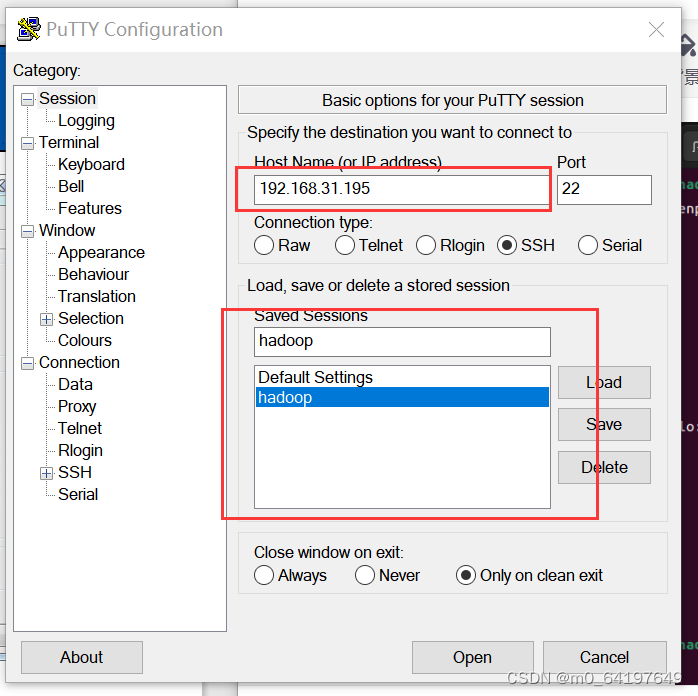Open the Selection category
Screen dimensions: 698x696
point(91,319)
